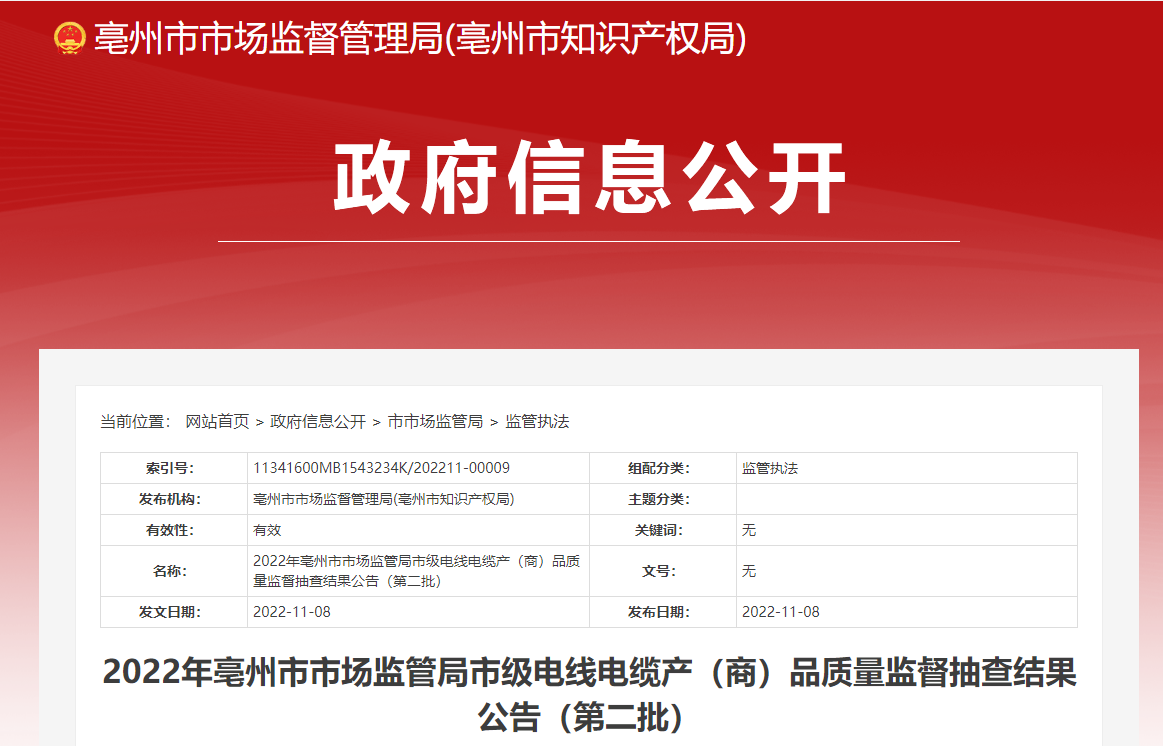Click the 发文日期 value 2022-11-08
The width and height of the screenshot is (1163, 746).
point(292,612)
